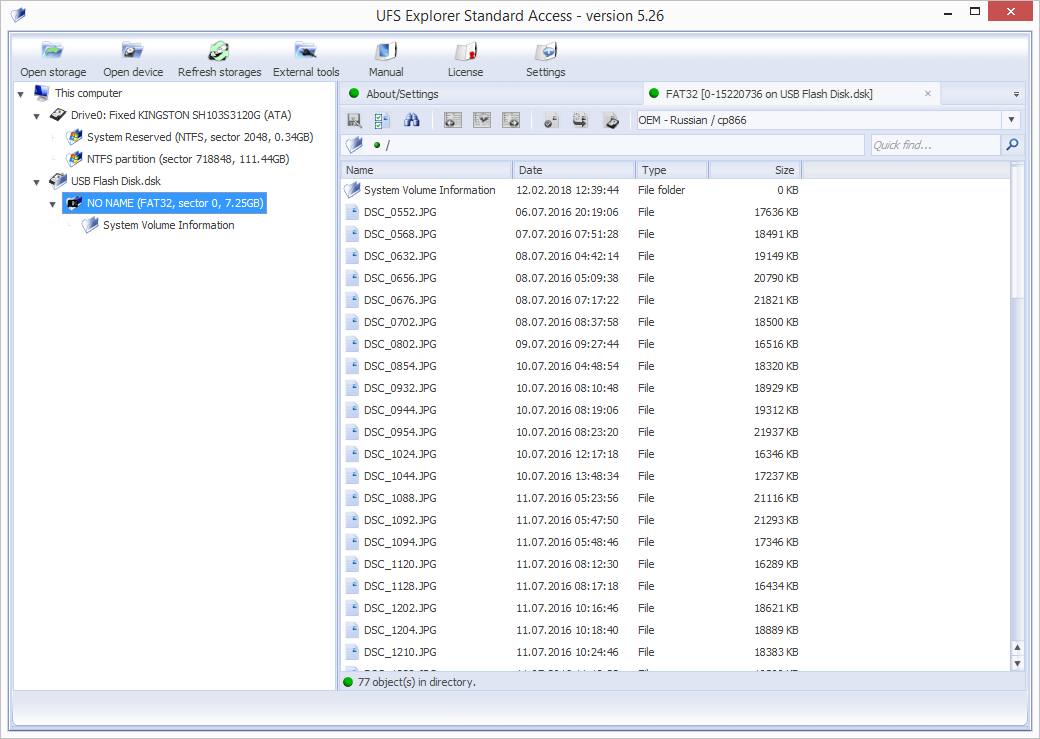Switch to the About/Settings tab
The width and height of the screenshot is (1040, 739).
402,94
